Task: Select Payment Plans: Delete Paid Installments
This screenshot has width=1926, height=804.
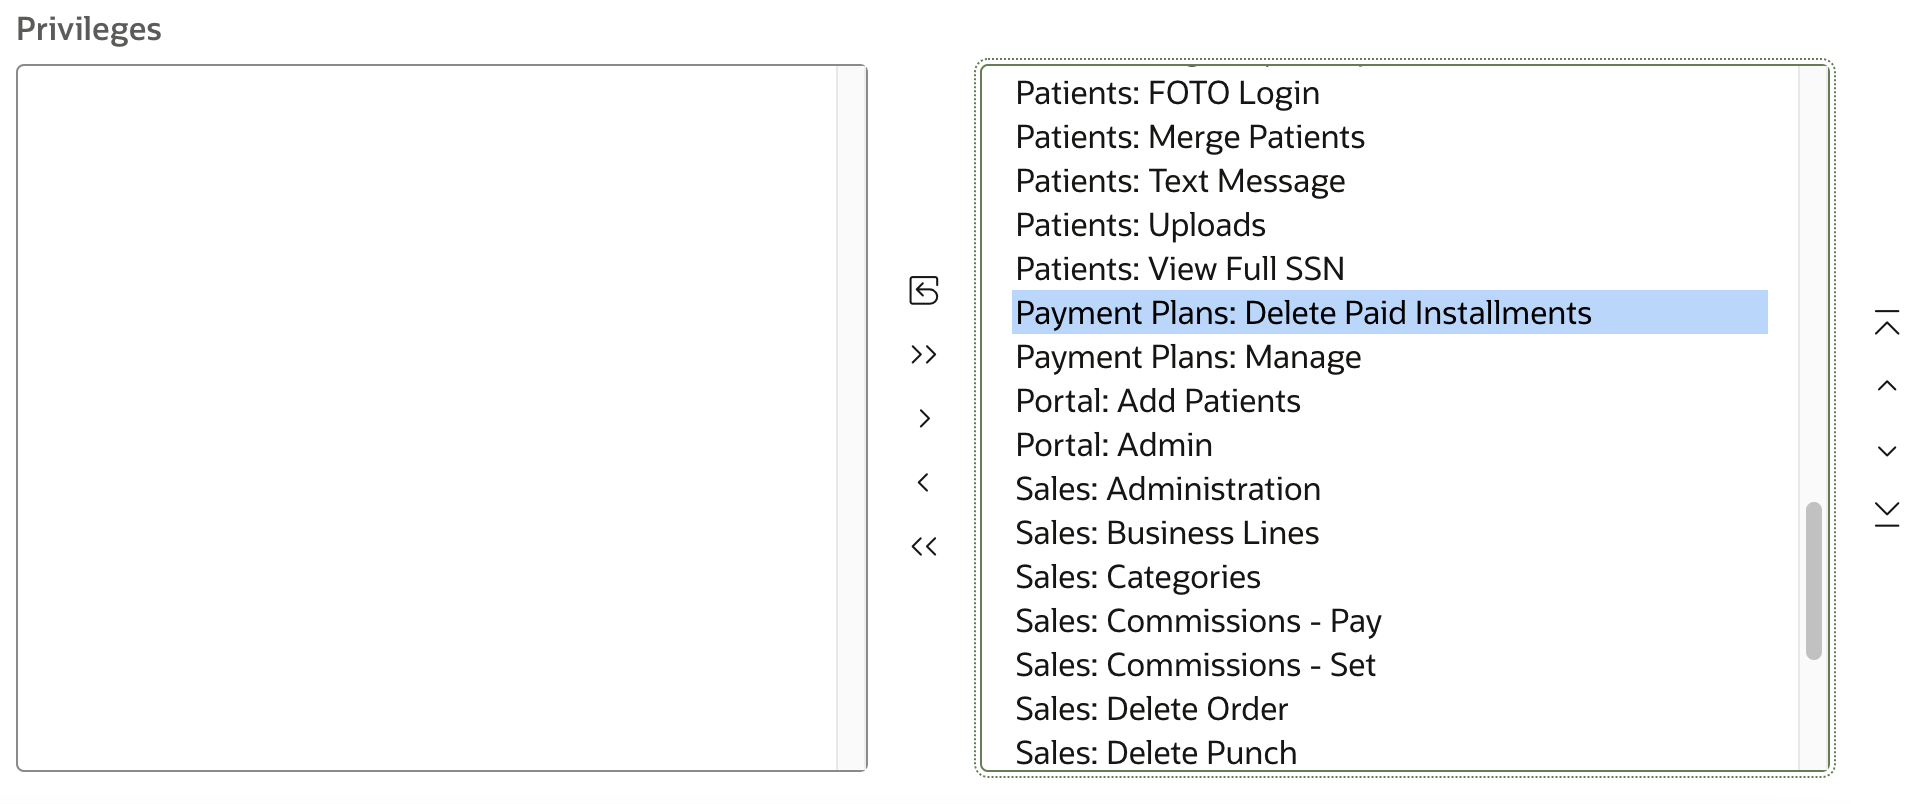Action: pyautogui.click(x=1302, y=313)
